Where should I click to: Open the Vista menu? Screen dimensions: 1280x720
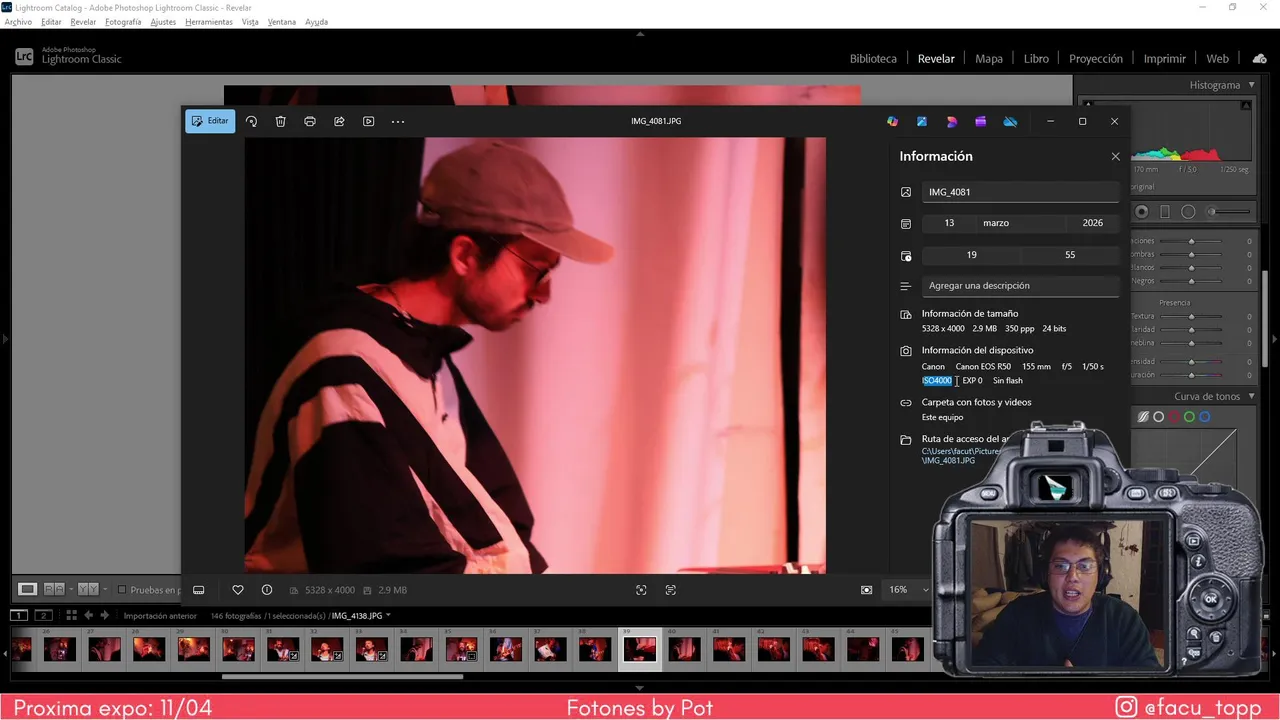coord(250,22)
